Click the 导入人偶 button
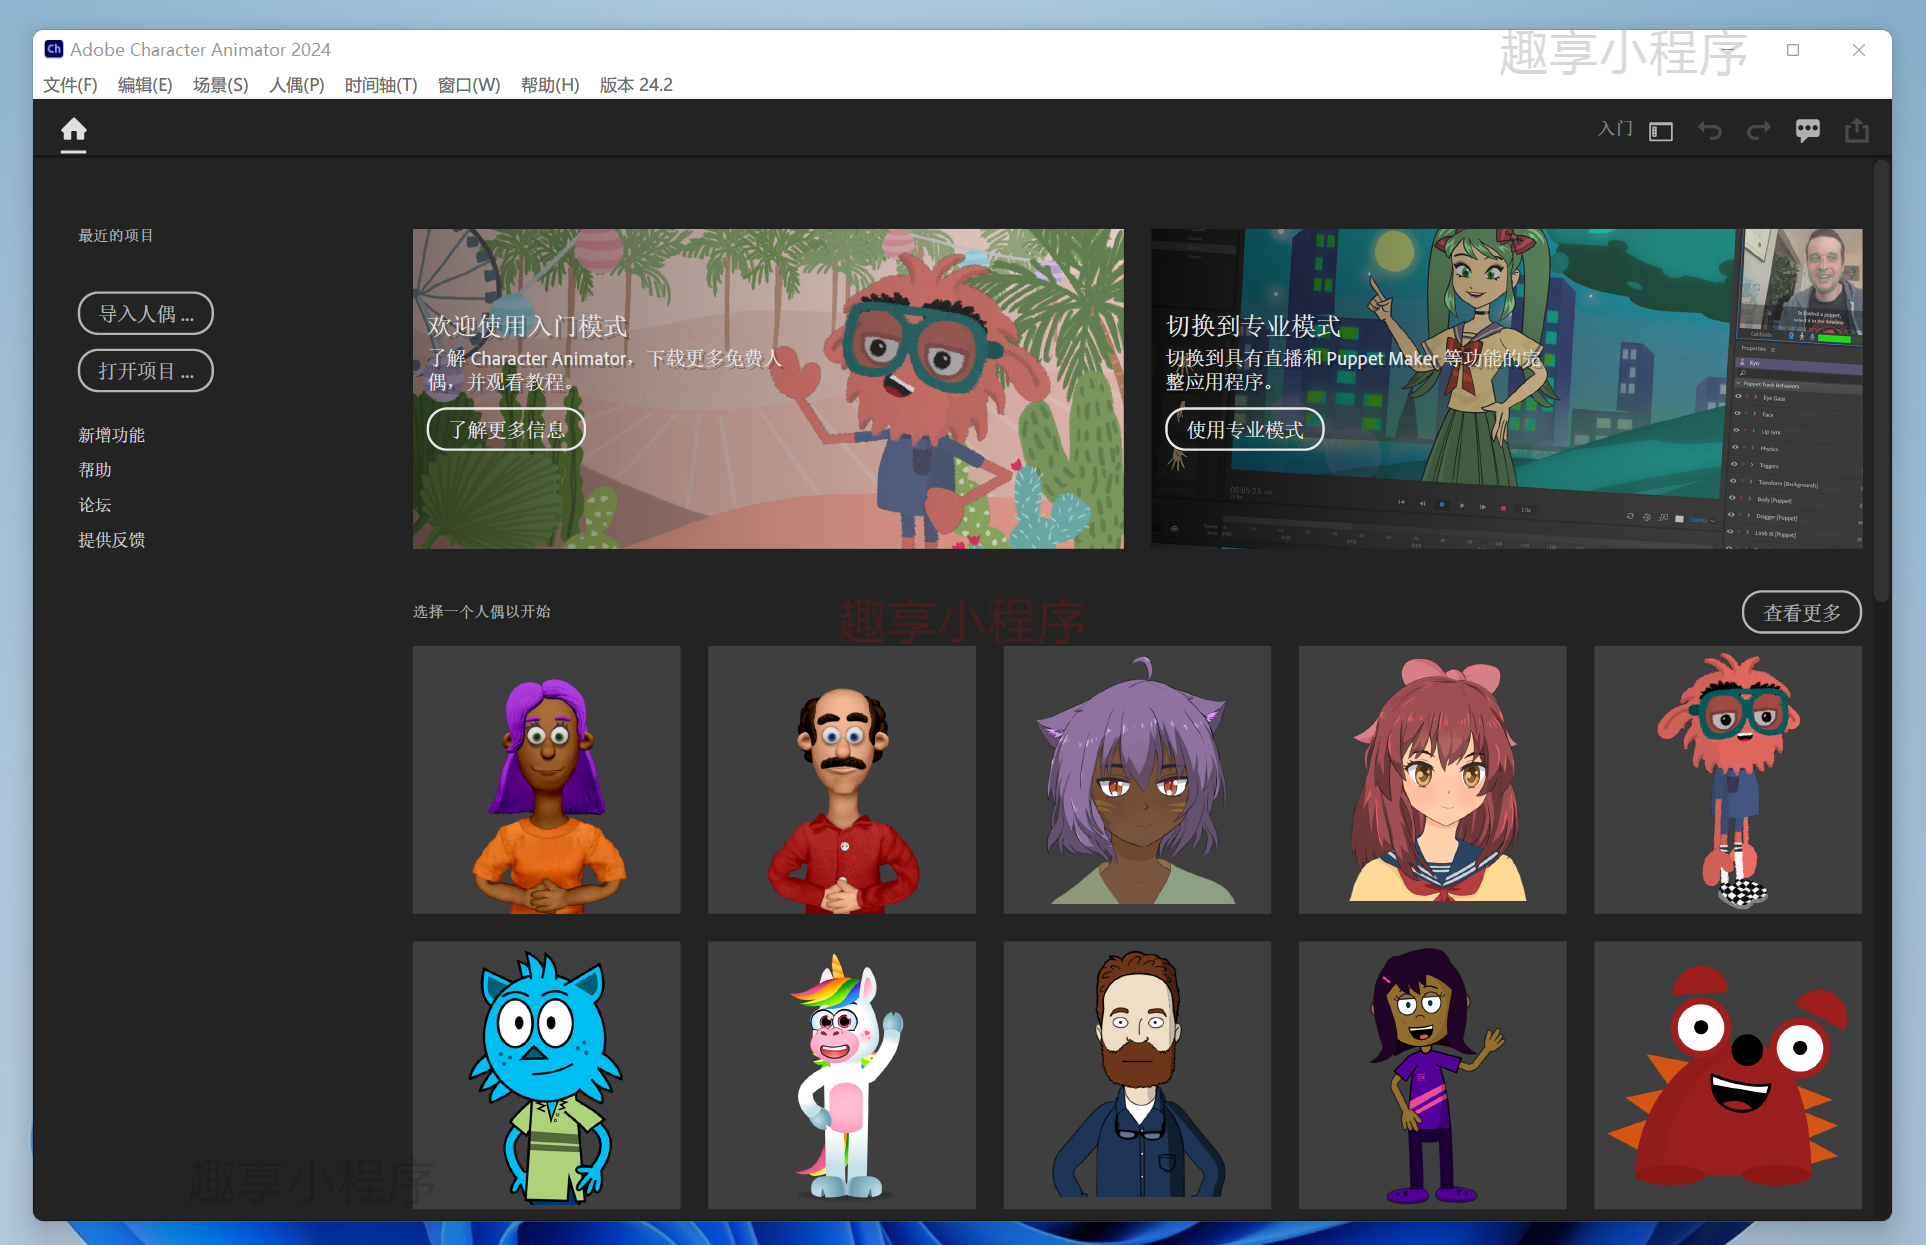The height and width of the screenshot is (1245, 1926). [x=146, y=314]
